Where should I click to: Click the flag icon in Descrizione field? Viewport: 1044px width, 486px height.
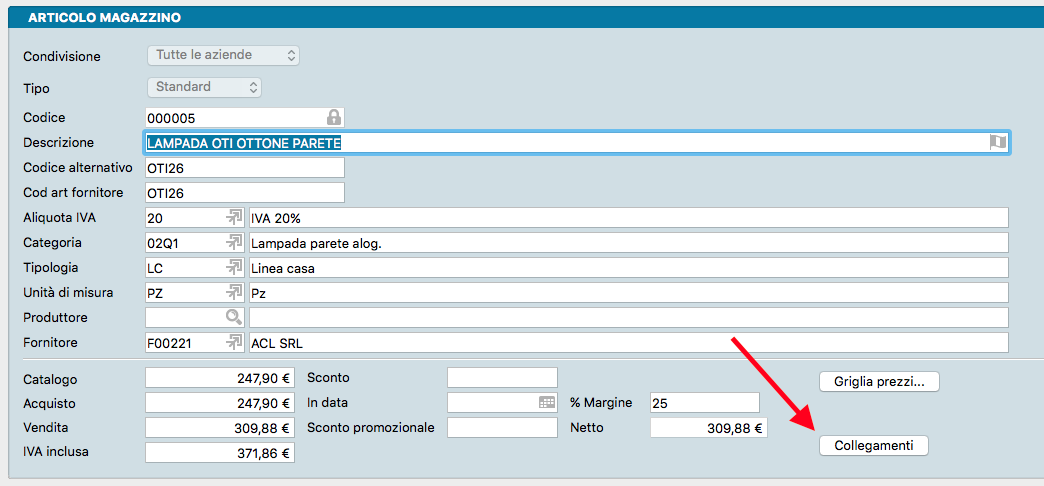pos(997,143)
